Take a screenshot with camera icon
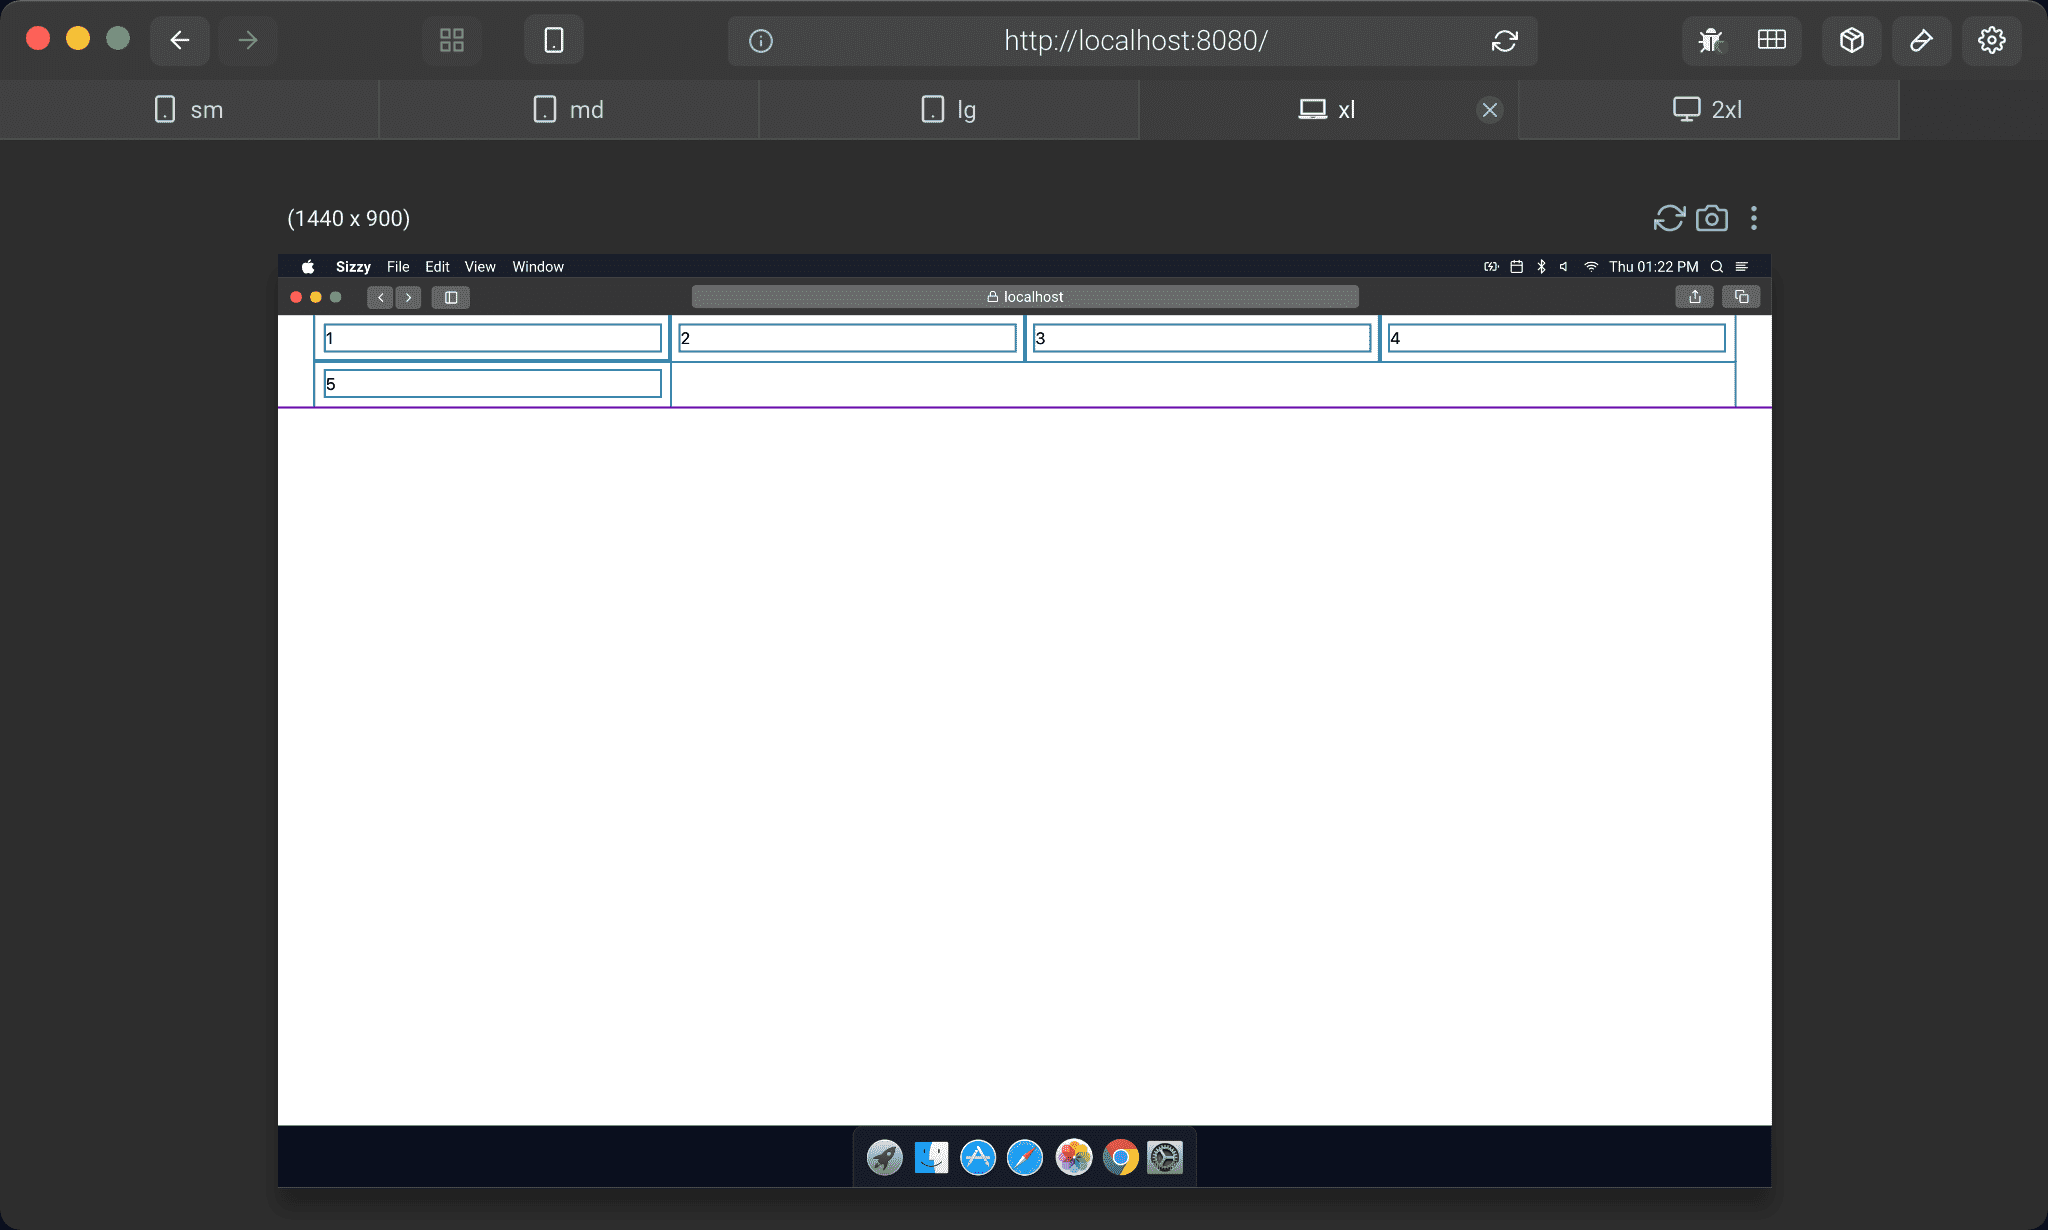The height and width of the screenshot is (1230, 2048). point(1712,218)
